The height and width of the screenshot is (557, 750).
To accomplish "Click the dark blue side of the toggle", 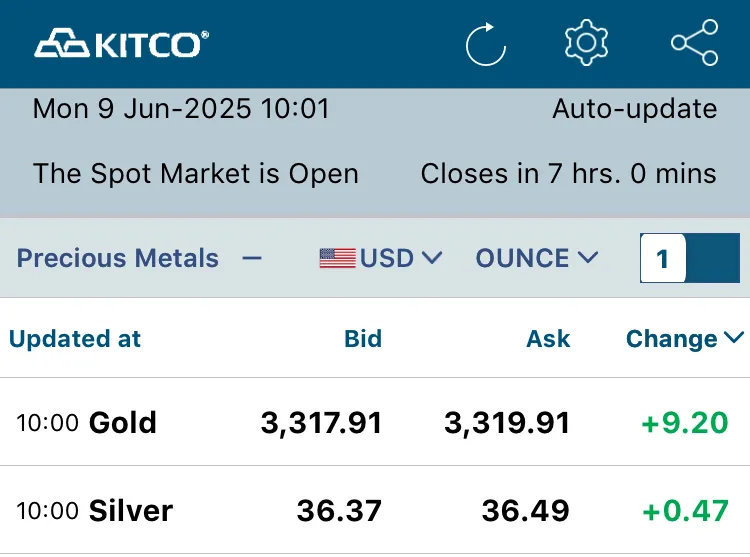I will [x=713, y=258].
